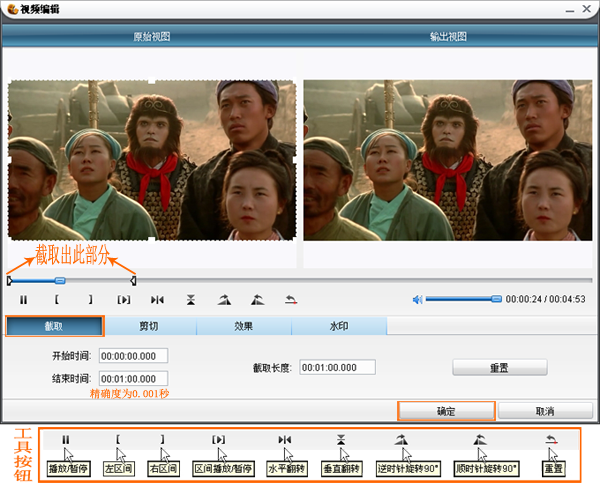Image resolution: width=600 pixels, height=487 pixels.
Task: Set right interval marker in the player toolbar
Action: (x=90, y=299)
